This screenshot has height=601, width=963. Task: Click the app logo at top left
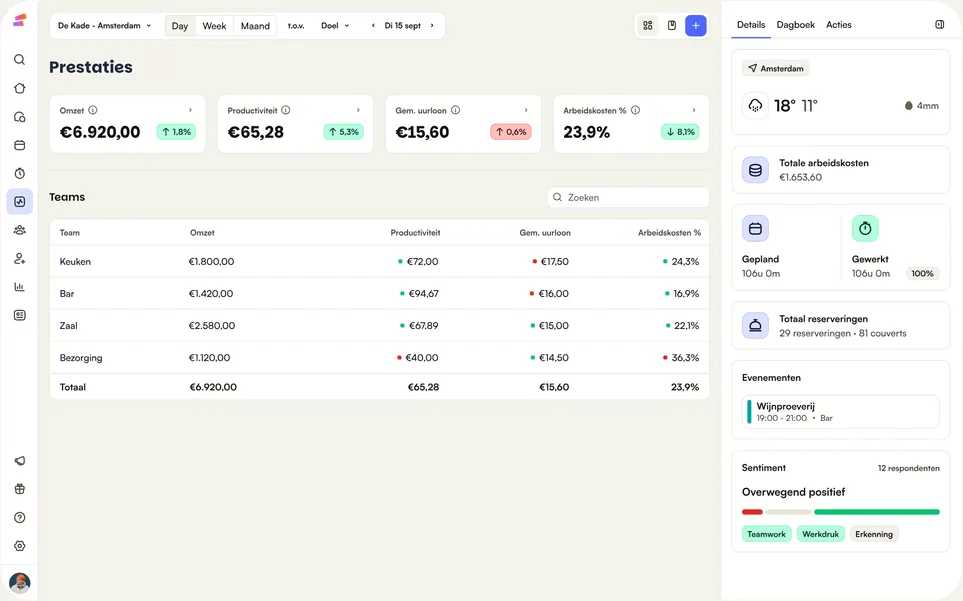20,20
